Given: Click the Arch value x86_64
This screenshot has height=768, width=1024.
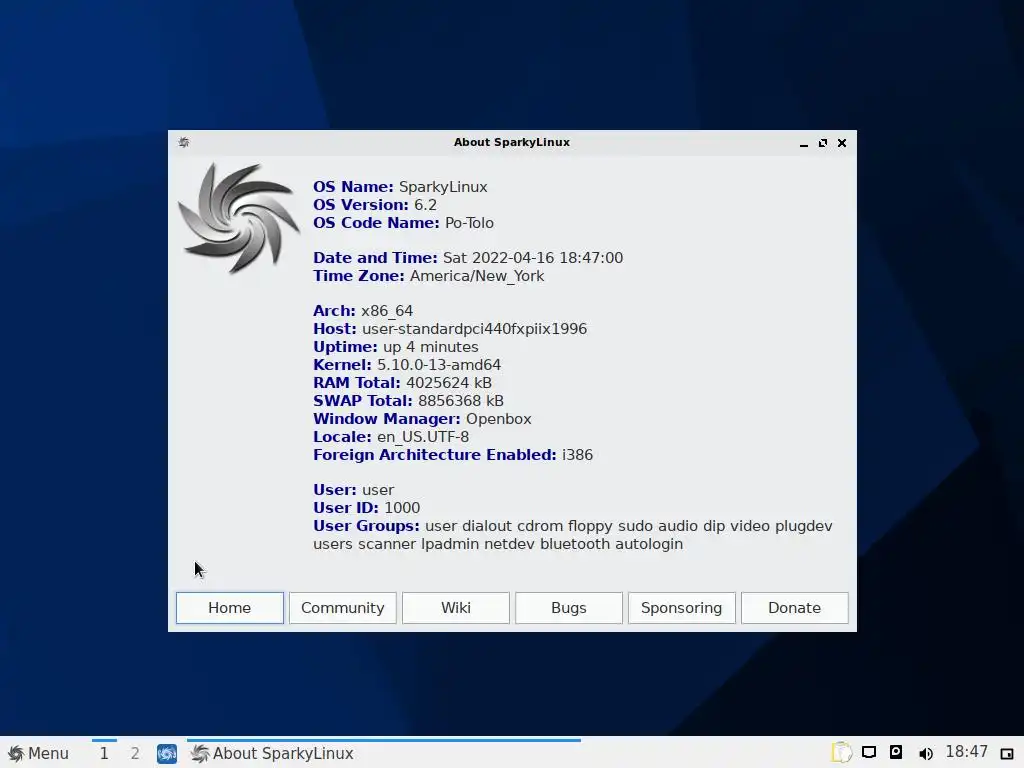Looking at the screenshot, I should coord(387,311).
